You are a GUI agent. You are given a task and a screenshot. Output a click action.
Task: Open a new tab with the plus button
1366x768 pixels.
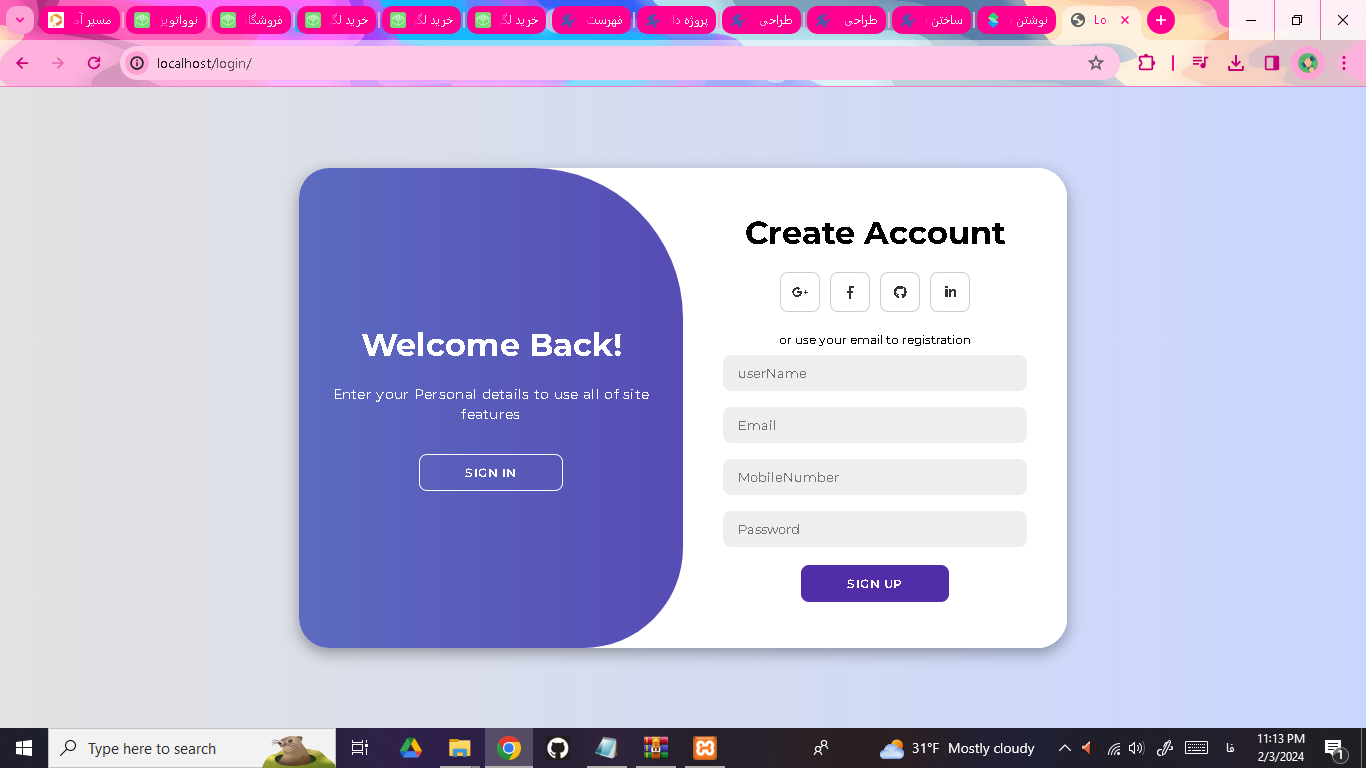coord(1160,20)
